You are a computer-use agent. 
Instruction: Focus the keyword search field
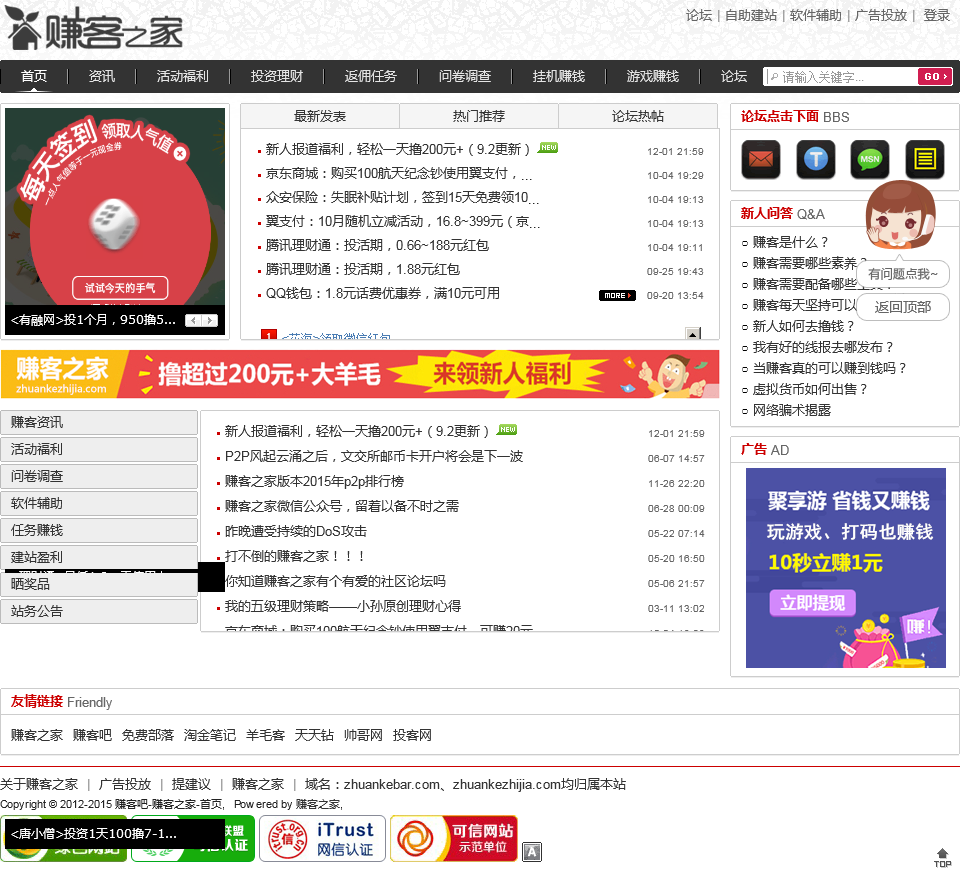point(841,77)
